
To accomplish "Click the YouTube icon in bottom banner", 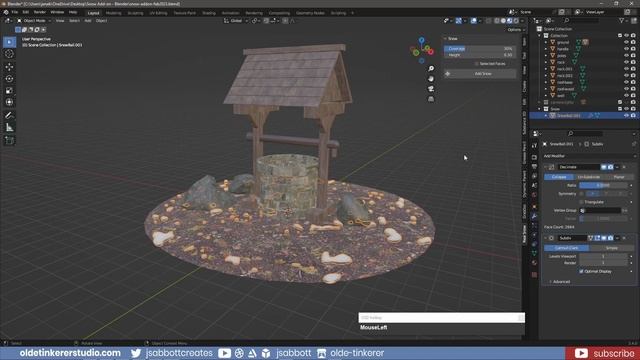I will tap(224, 353).
